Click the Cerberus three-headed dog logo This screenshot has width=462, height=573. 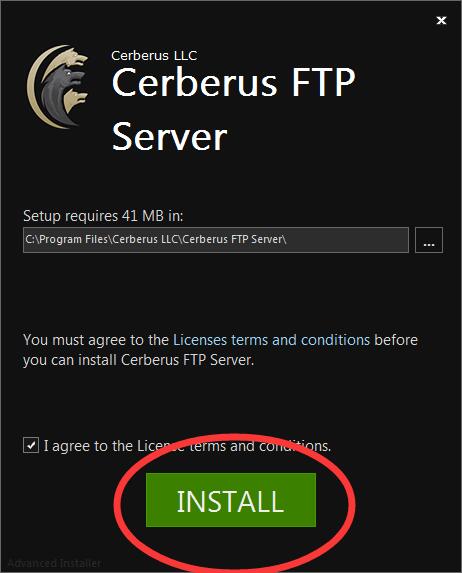coord(58,87)
